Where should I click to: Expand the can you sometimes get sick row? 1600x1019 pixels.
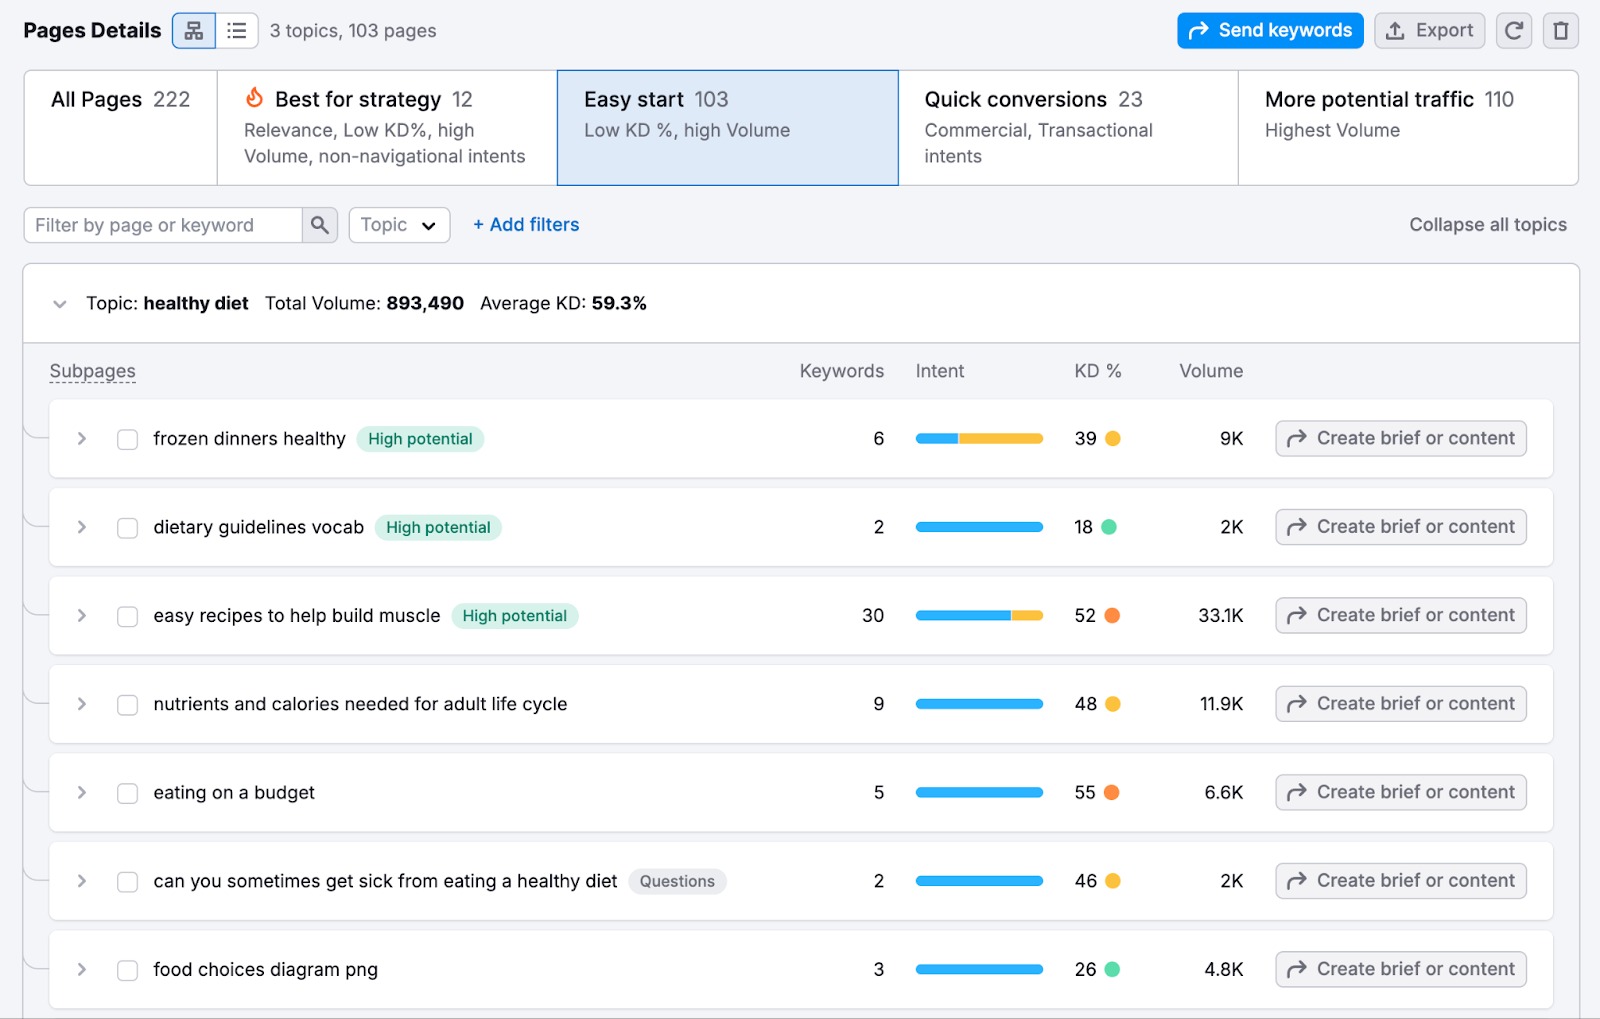click(x=82, y=881)
